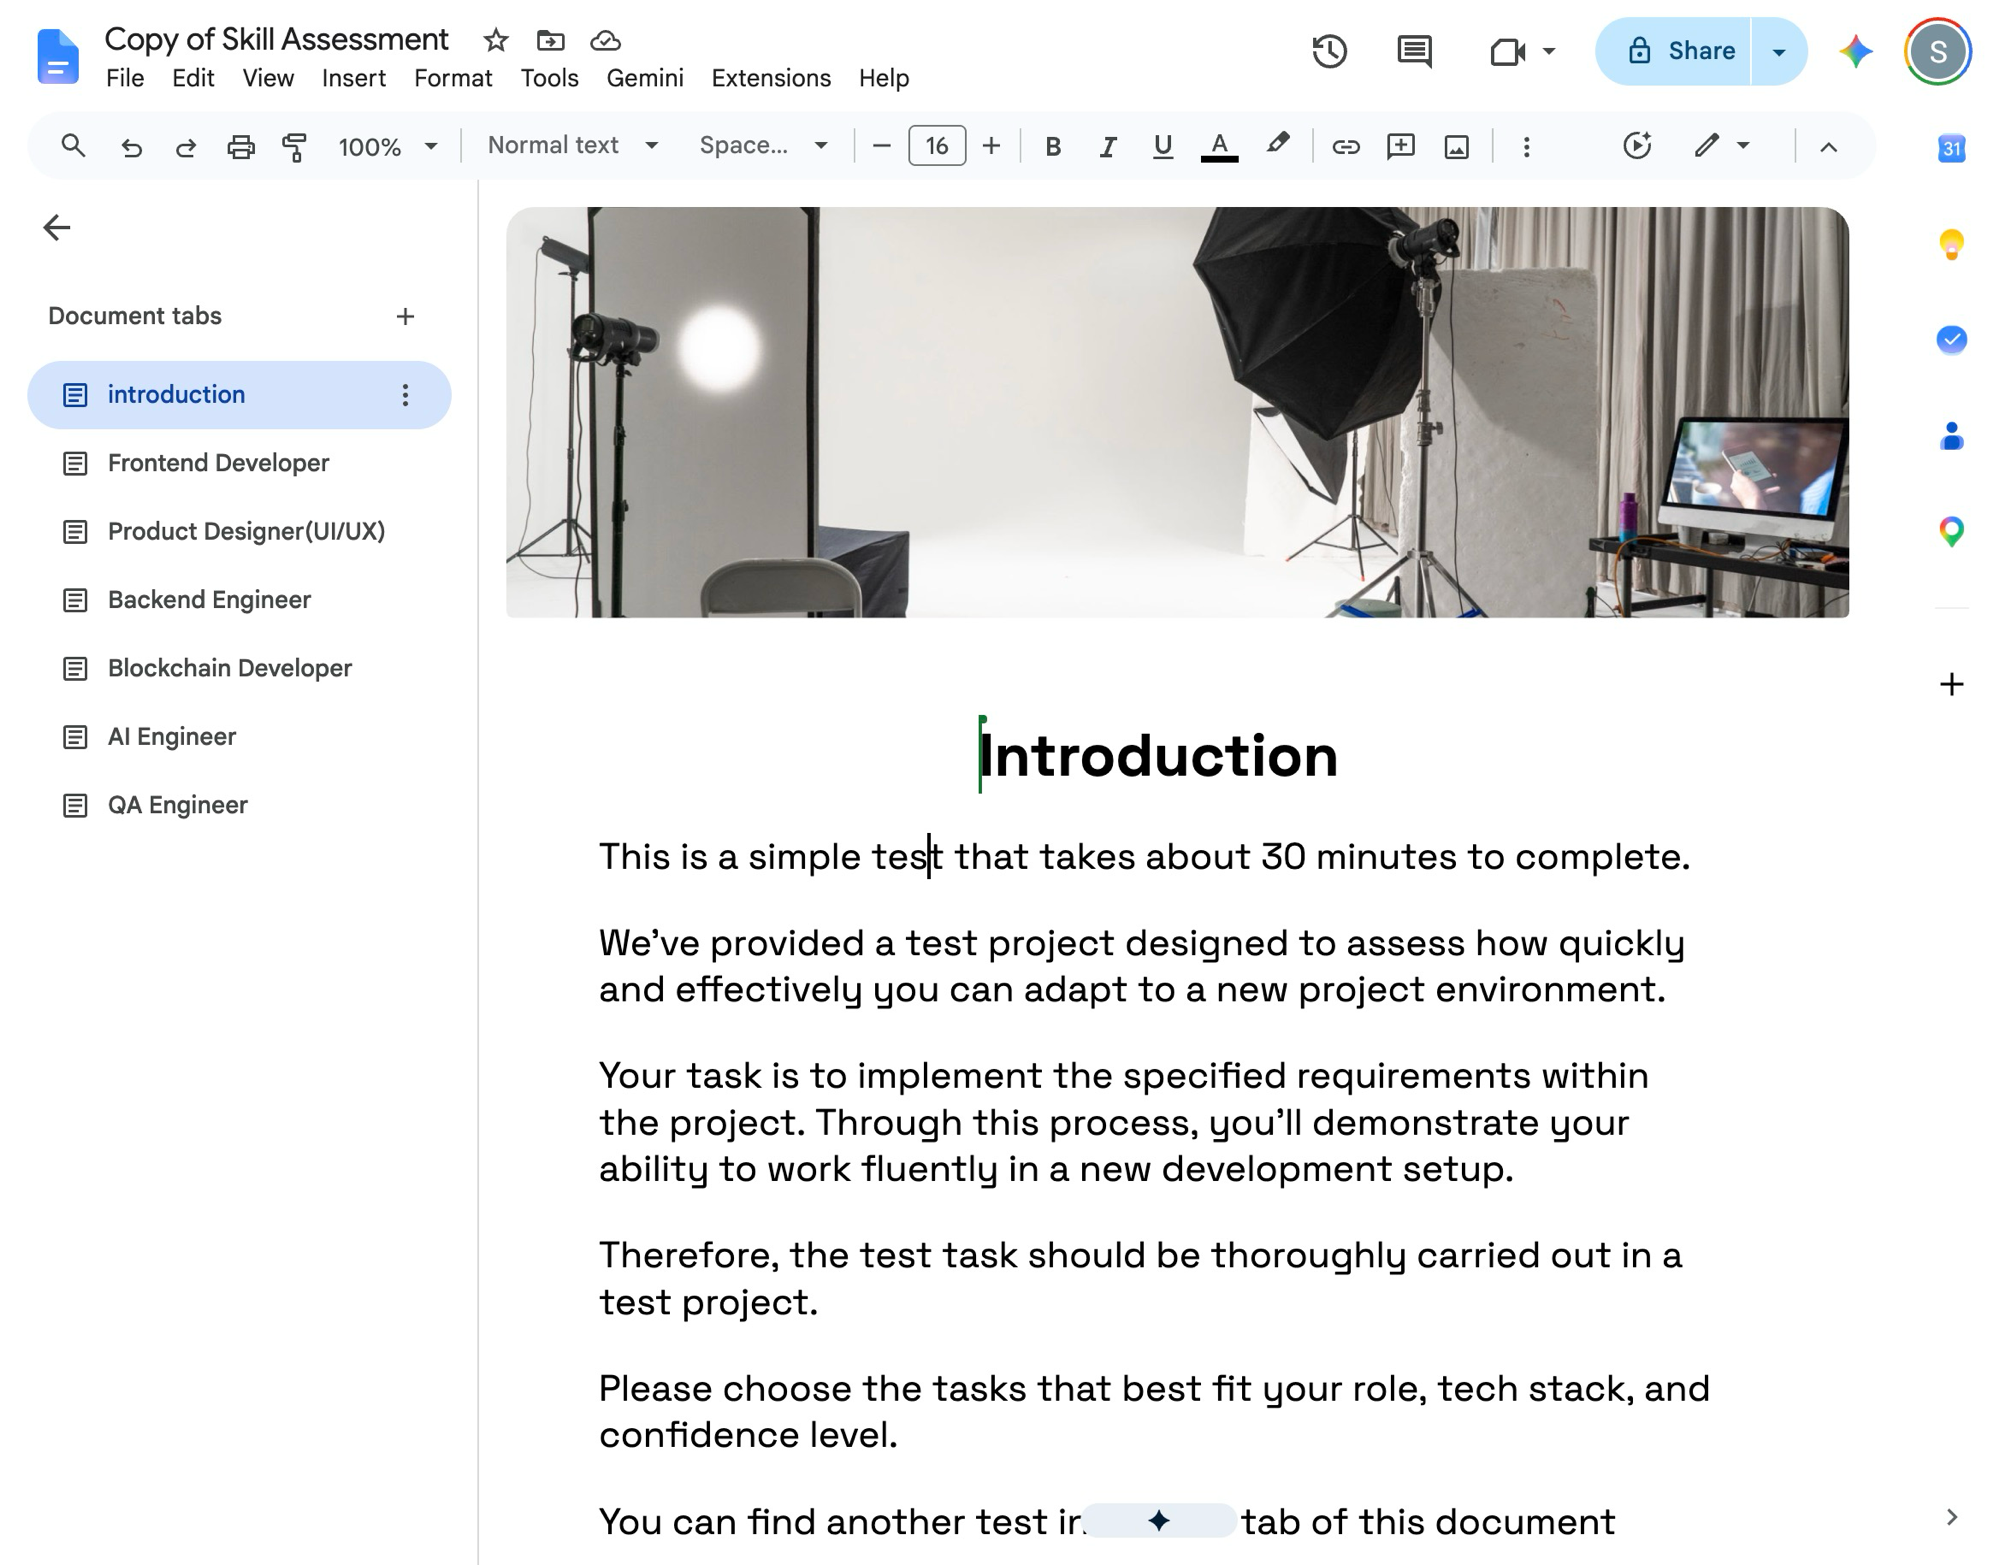Open the editing mode pencil dropdown
The height and width of the screenshot is (1565, 2000).
(1722, 146)
